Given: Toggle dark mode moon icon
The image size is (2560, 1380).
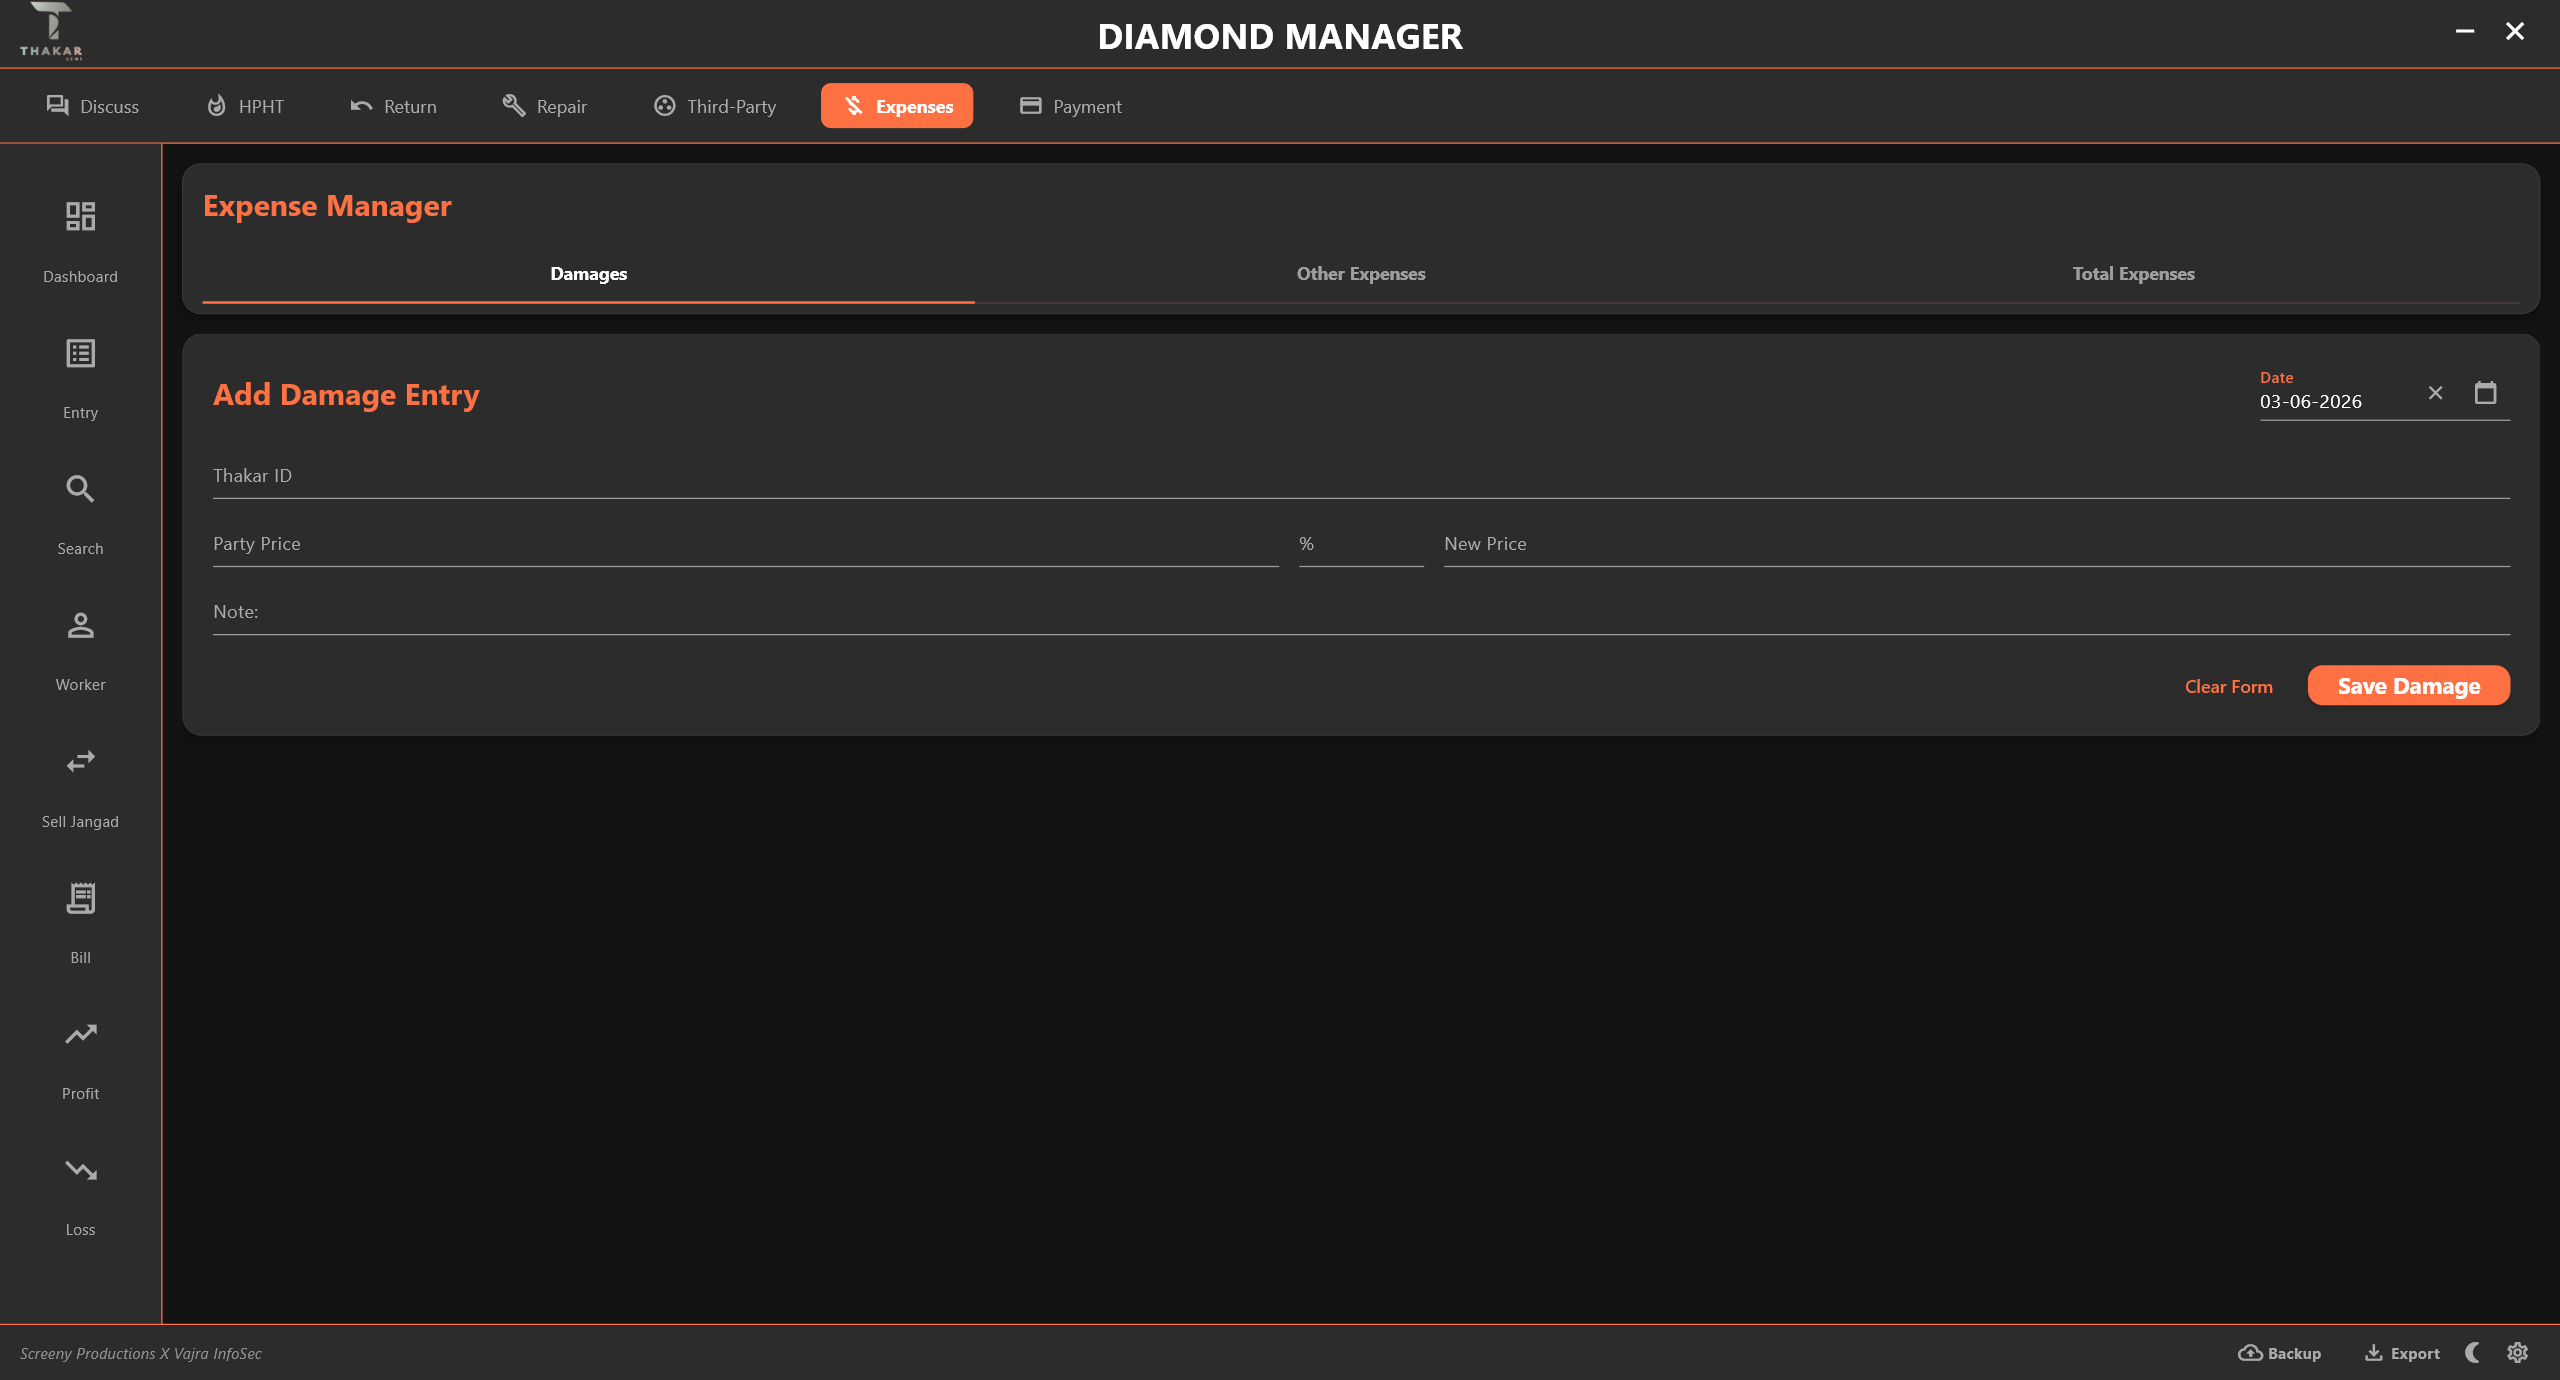Looking at the screenshot, I should (2473, 1353).
